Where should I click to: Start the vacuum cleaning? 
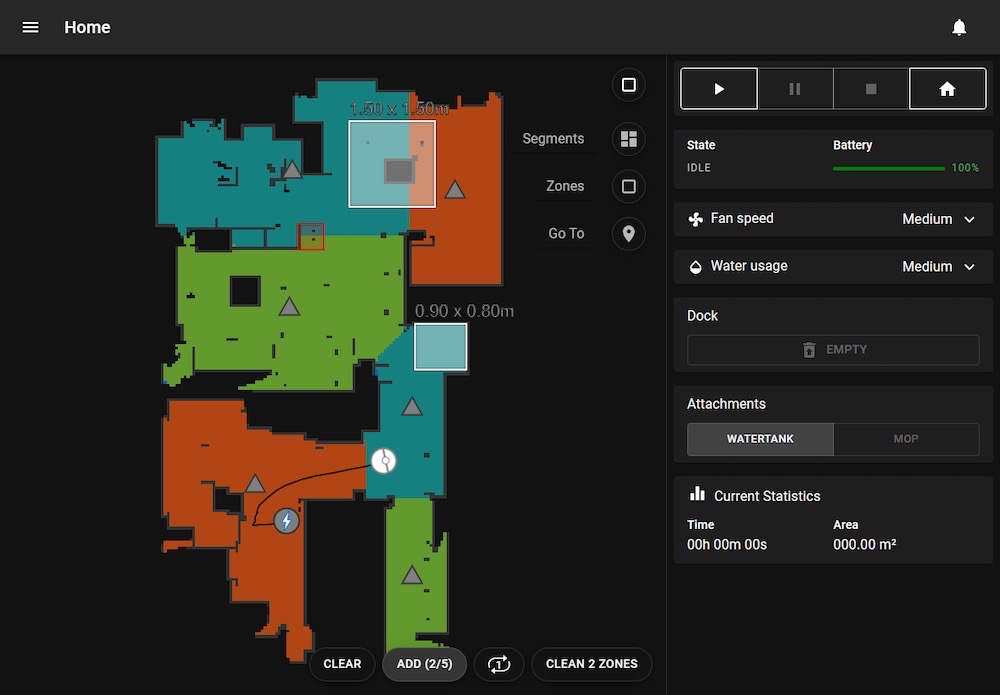(x=718, y=88)
